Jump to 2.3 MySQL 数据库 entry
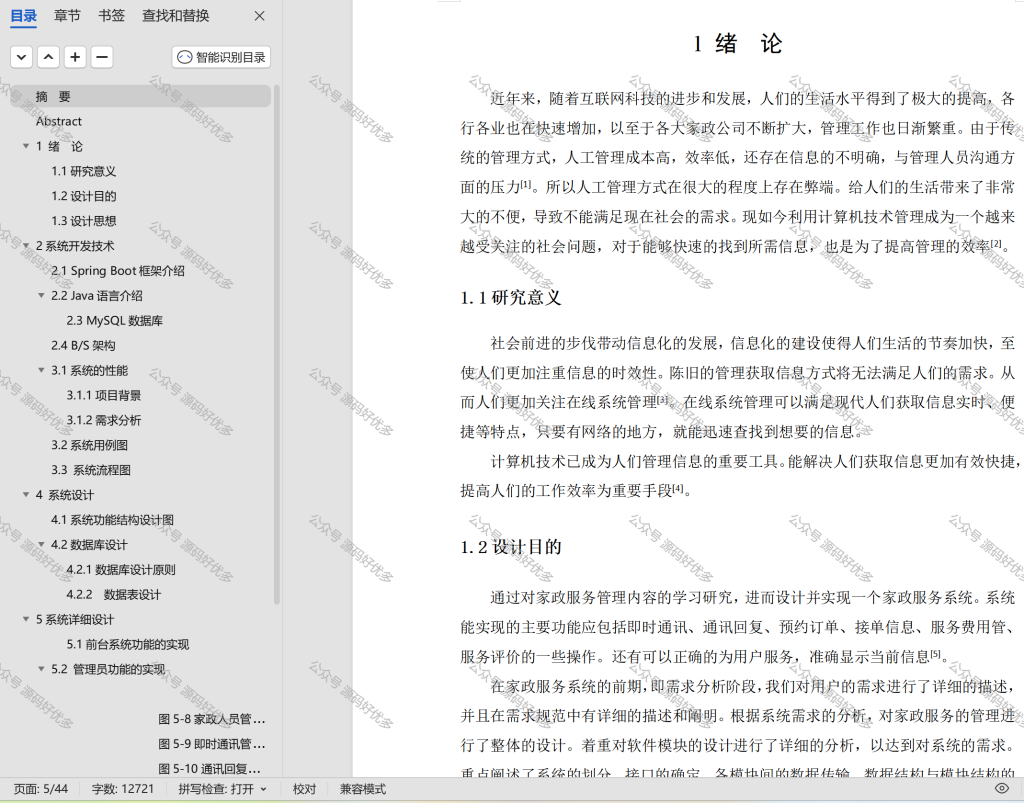Image resolution: width=1024 pixels, height=803 pixels. [x=114, y=321]
